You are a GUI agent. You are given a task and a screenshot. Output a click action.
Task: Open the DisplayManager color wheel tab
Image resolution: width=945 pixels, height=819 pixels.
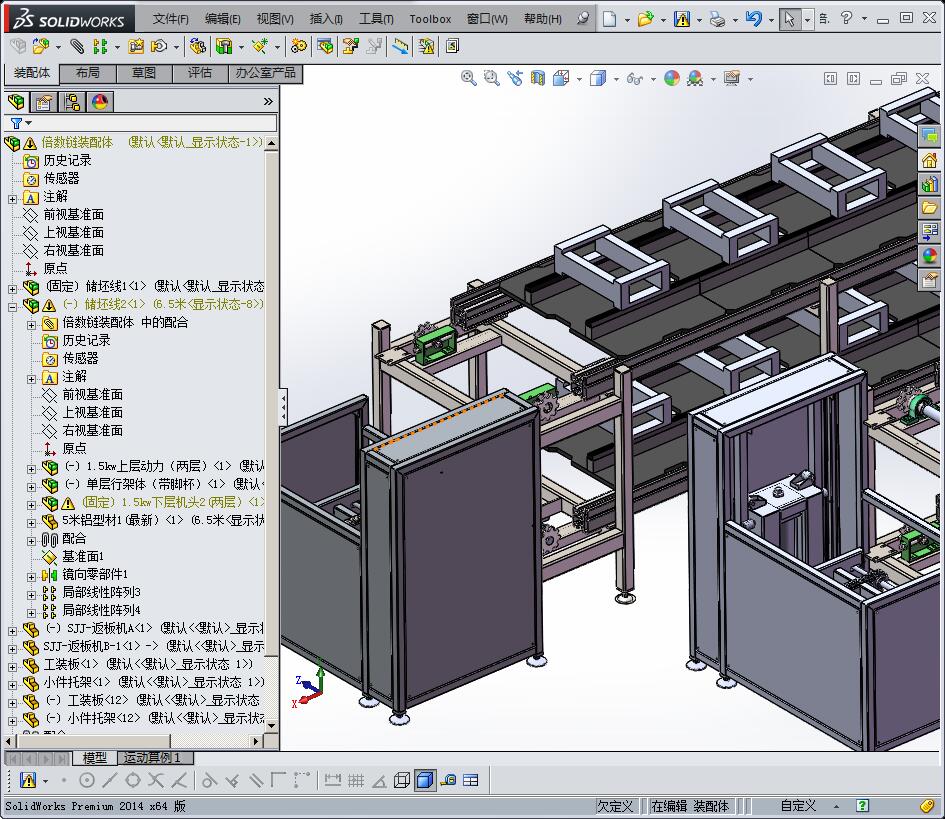click(99, 101)
